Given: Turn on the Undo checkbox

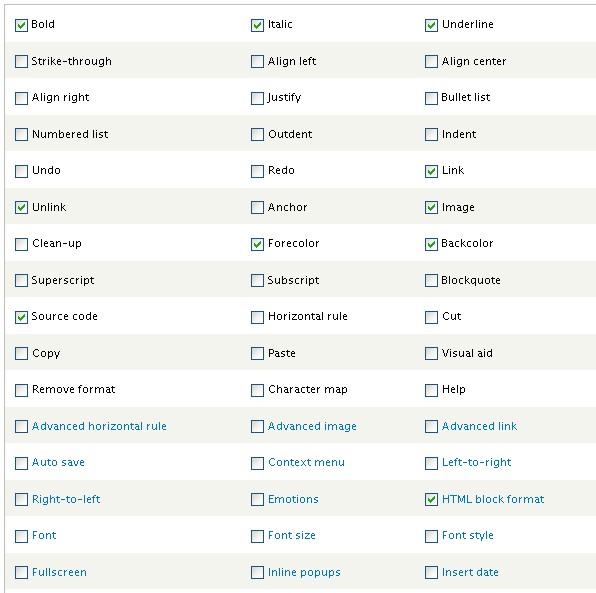Looking at the screenshot, I should pos(21,171).
